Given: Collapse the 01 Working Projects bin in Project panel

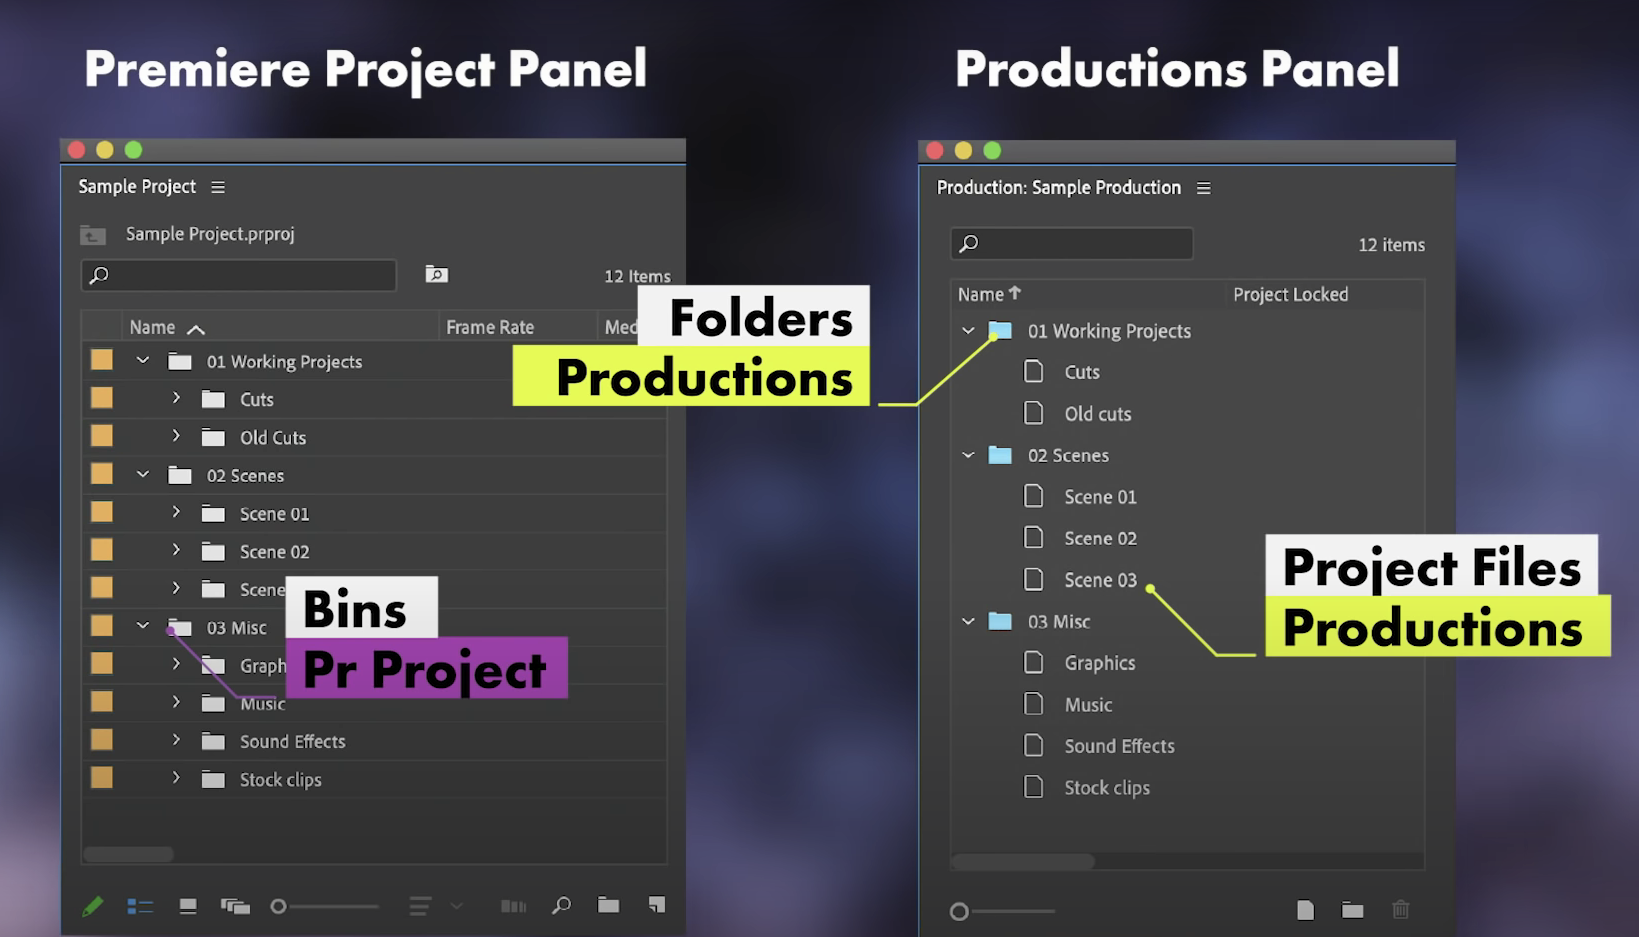Looking at the screenshot, I should (x=143, y=361).
